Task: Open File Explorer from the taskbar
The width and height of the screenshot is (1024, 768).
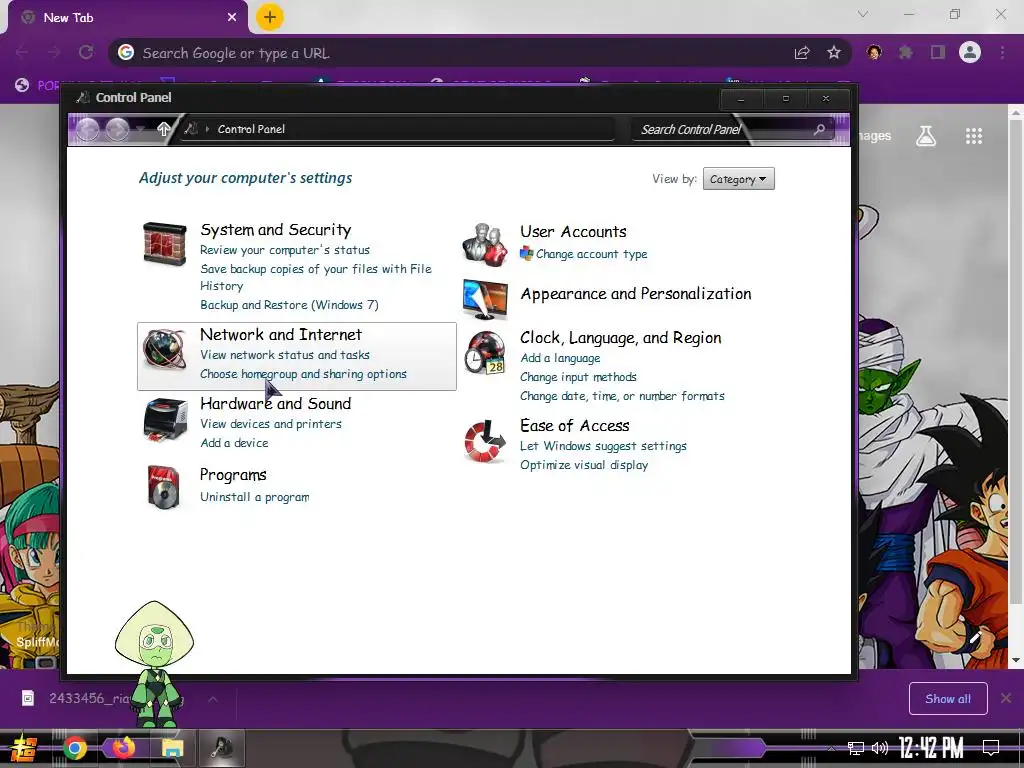Action: click(172, 748)
